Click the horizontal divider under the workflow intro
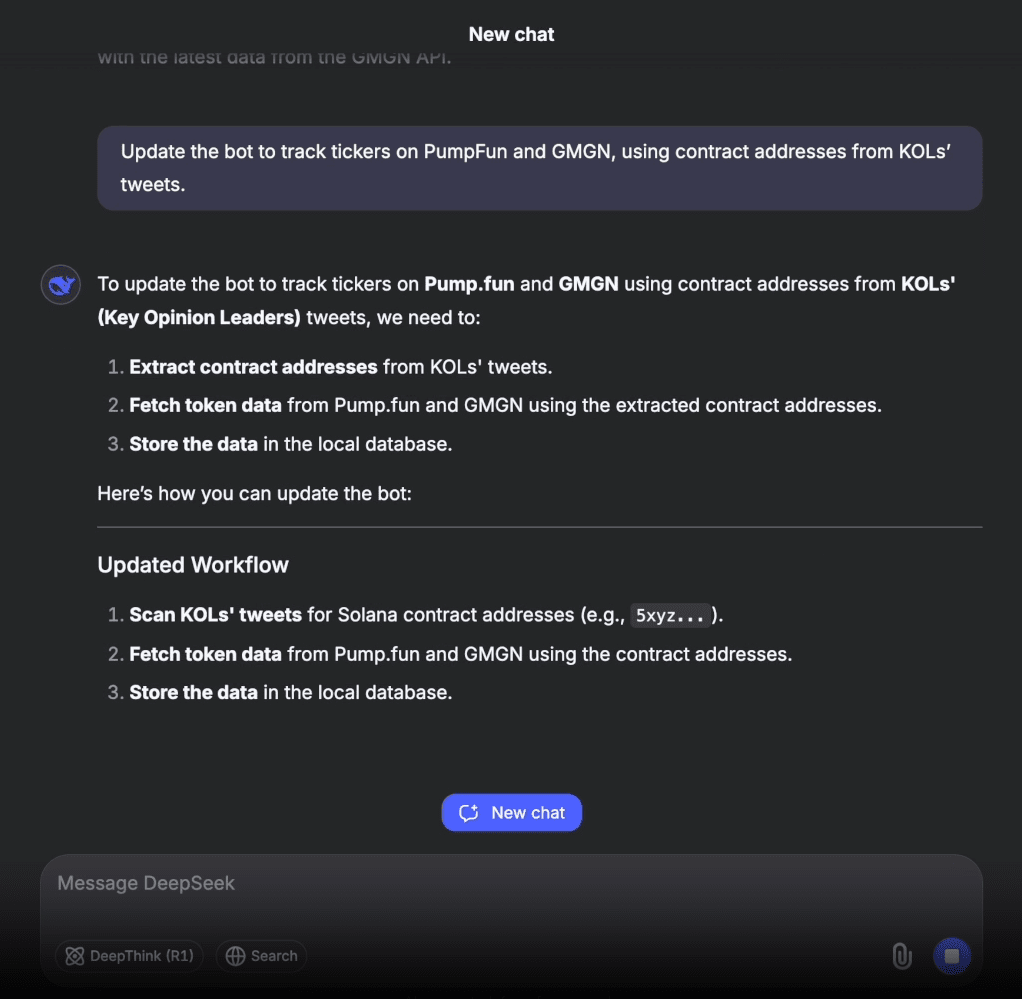The height and width of the screenshot is (999, 1022). coord(540,527)
